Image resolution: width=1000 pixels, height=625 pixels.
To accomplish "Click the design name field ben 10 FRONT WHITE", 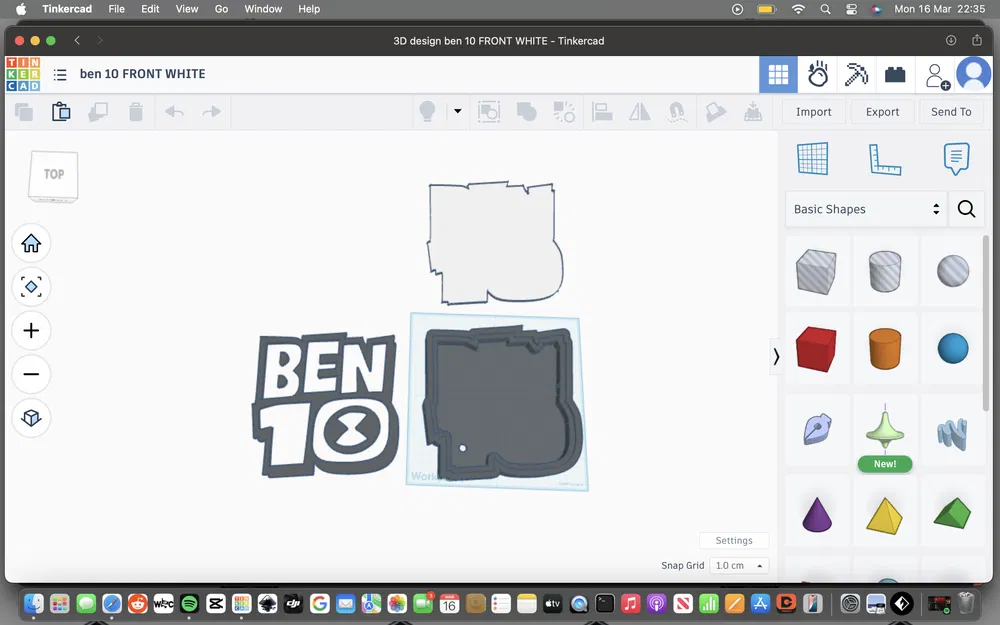I will (143, 74).
